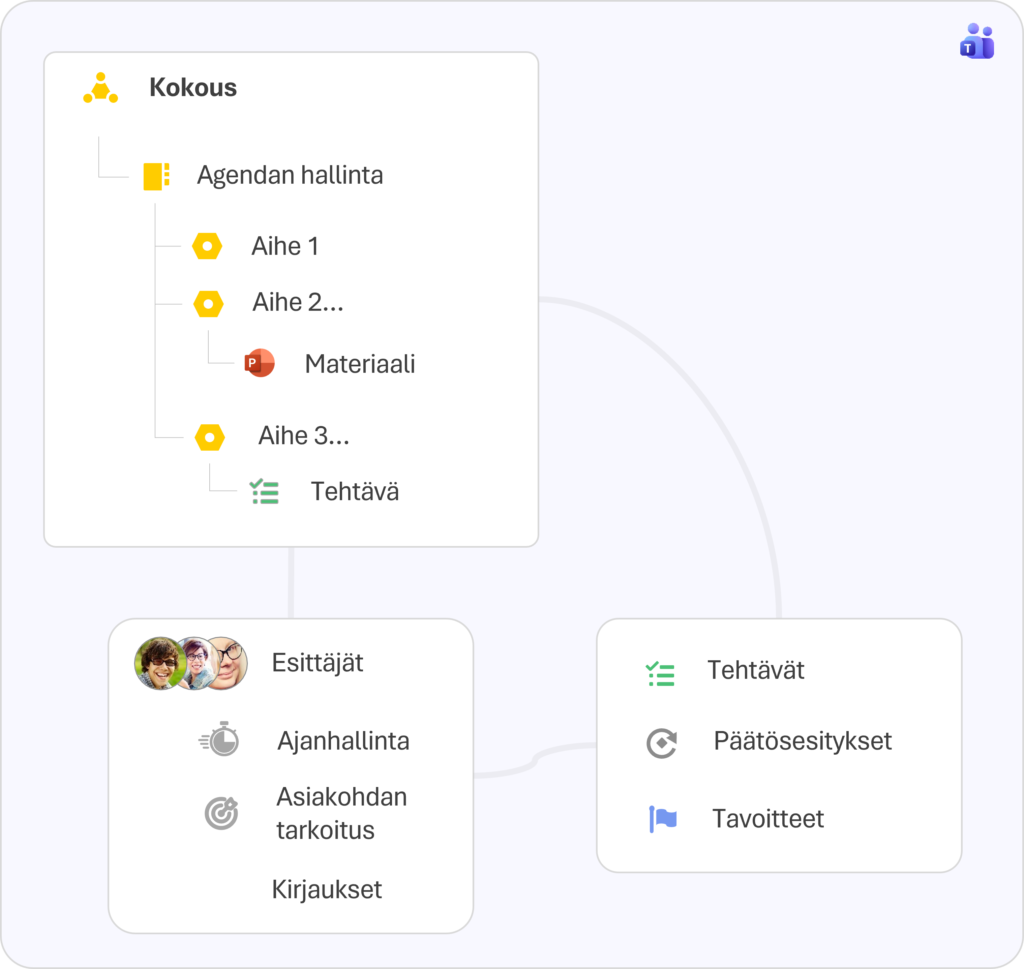1024x969 pixels.
Task: Click the PowerPoint Materiaali icon
Action: 259,364
